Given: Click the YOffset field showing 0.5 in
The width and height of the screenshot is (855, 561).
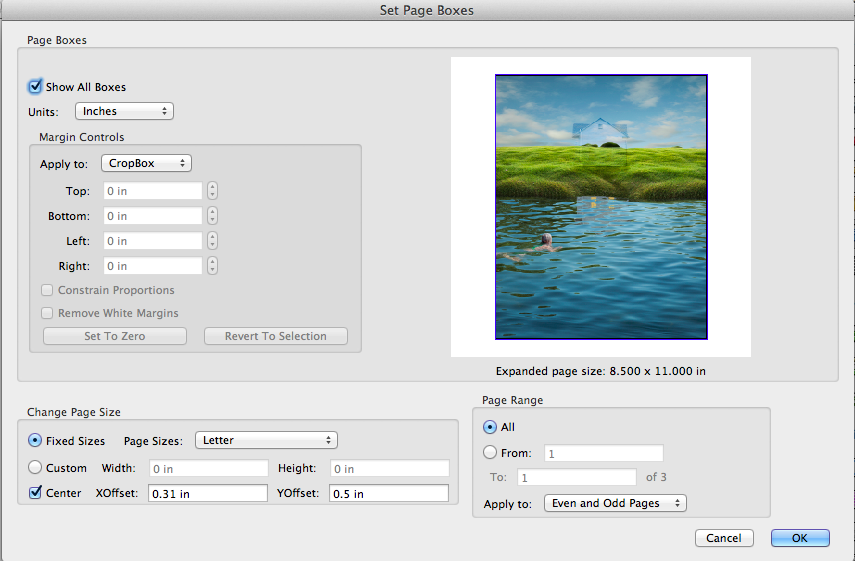Looking at the screenshot, I should click(x=389, y=493).
